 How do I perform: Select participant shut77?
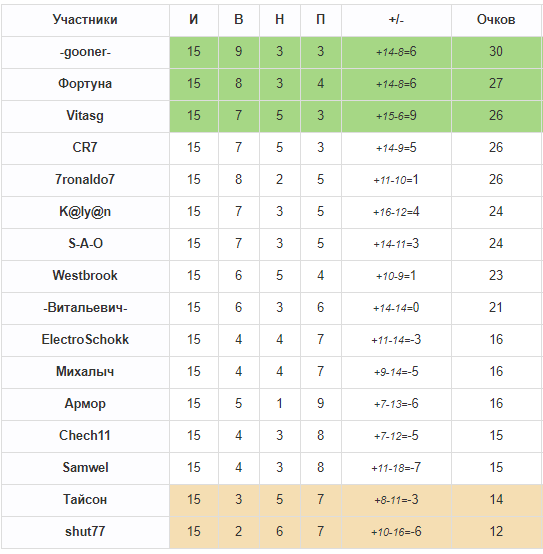click(85, 532)
